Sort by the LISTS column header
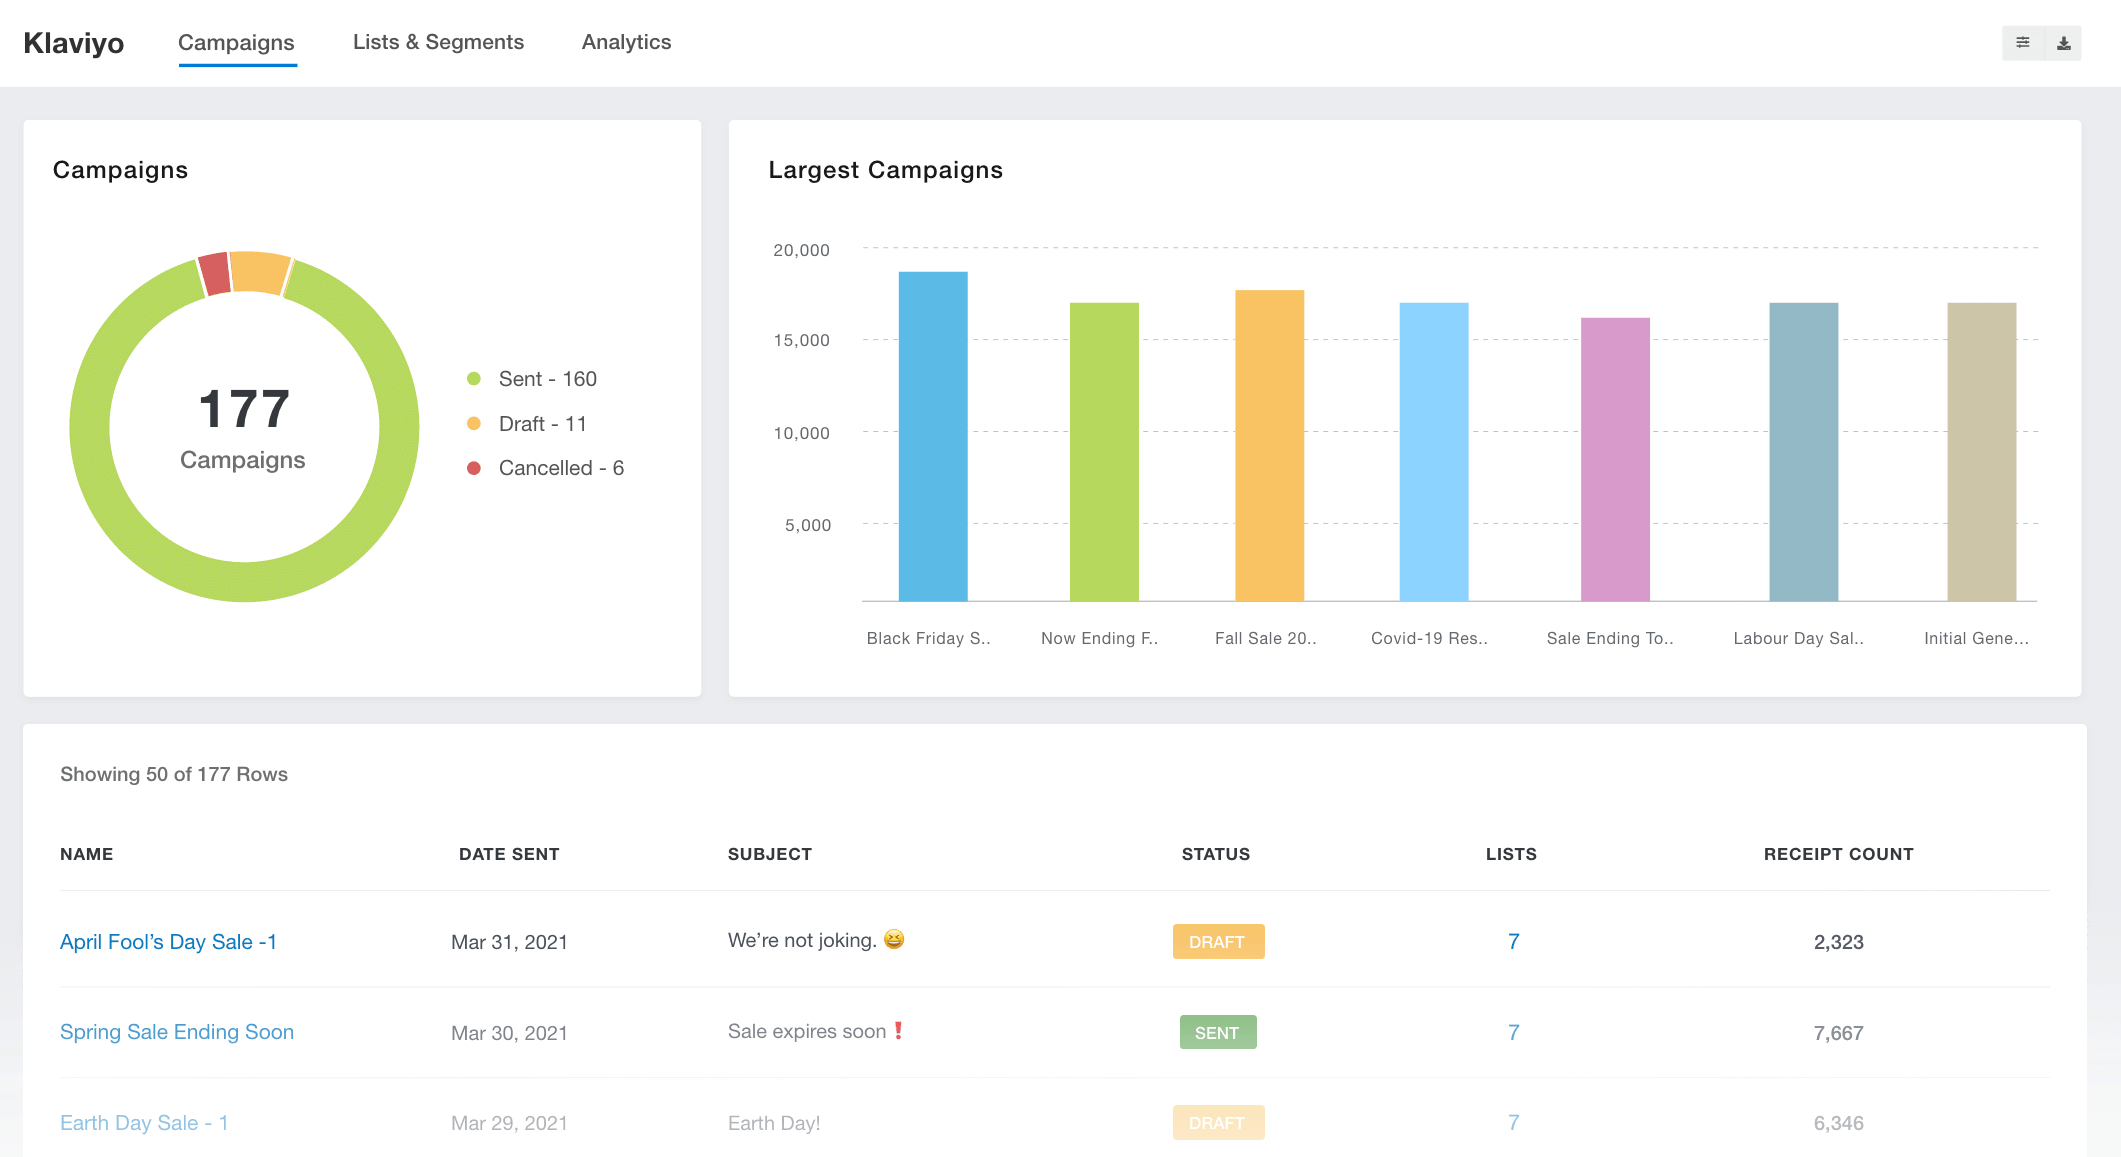Viewport: 2121px width, 1157px height. coord(1511,854)
